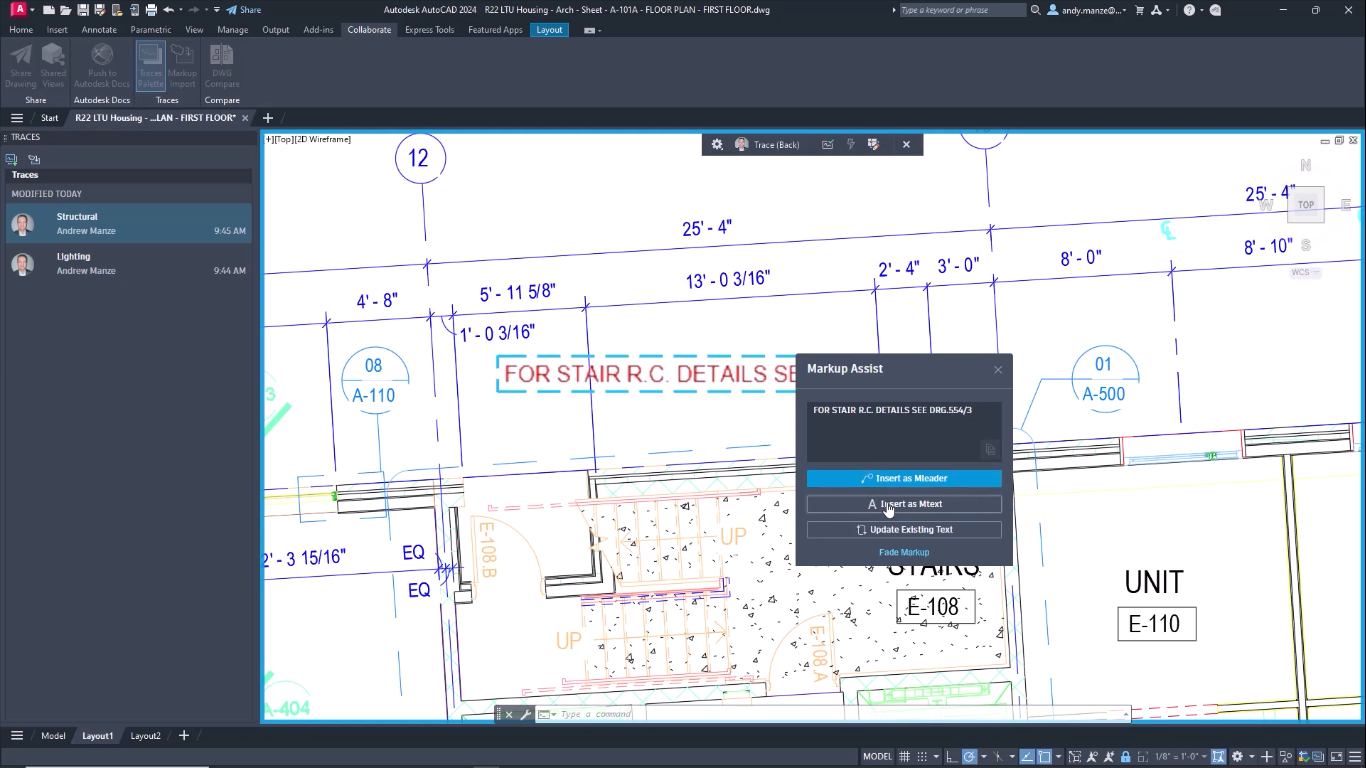Click the copy text icon in Markup Assist
Image resolution: width=1366 pixels, height=768 pixels.
point(989,450)
